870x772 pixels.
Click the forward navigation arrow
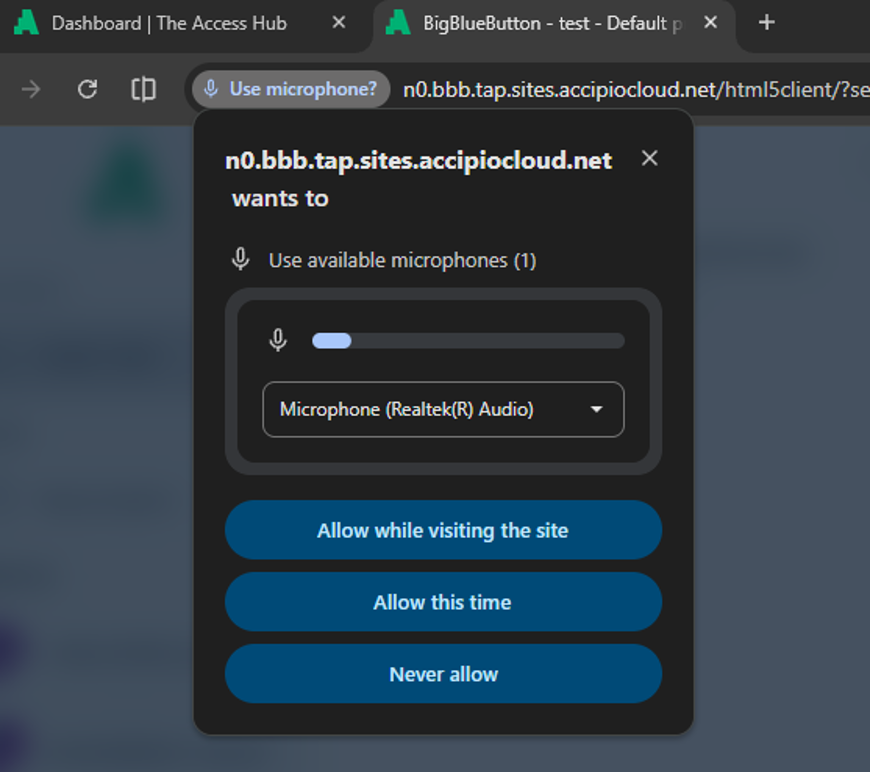pos(31,89)
